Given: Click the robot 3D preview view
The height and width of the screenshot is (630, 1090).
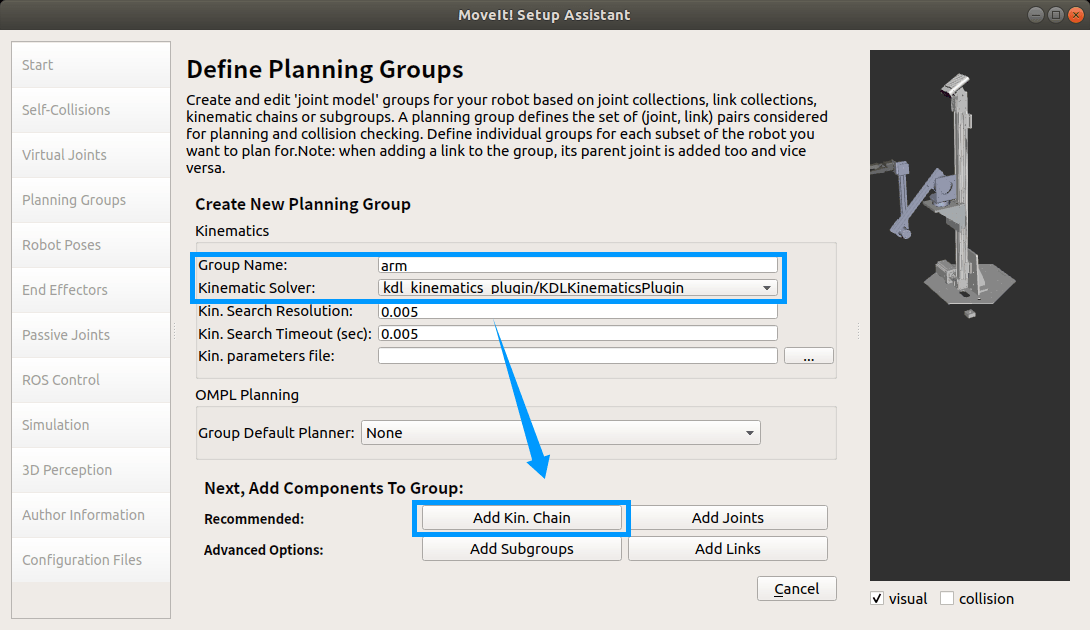Looking at the screenshot, I should pyautogui.click(x=969, y=315).
